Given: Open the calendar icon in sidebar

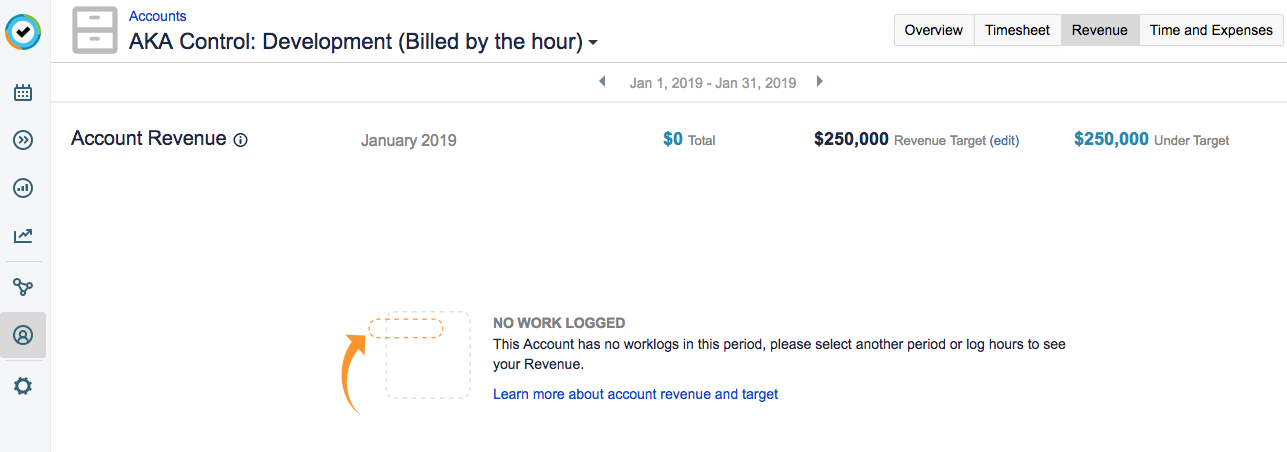Looking at the screenshot, I should (x=23, y=93).
